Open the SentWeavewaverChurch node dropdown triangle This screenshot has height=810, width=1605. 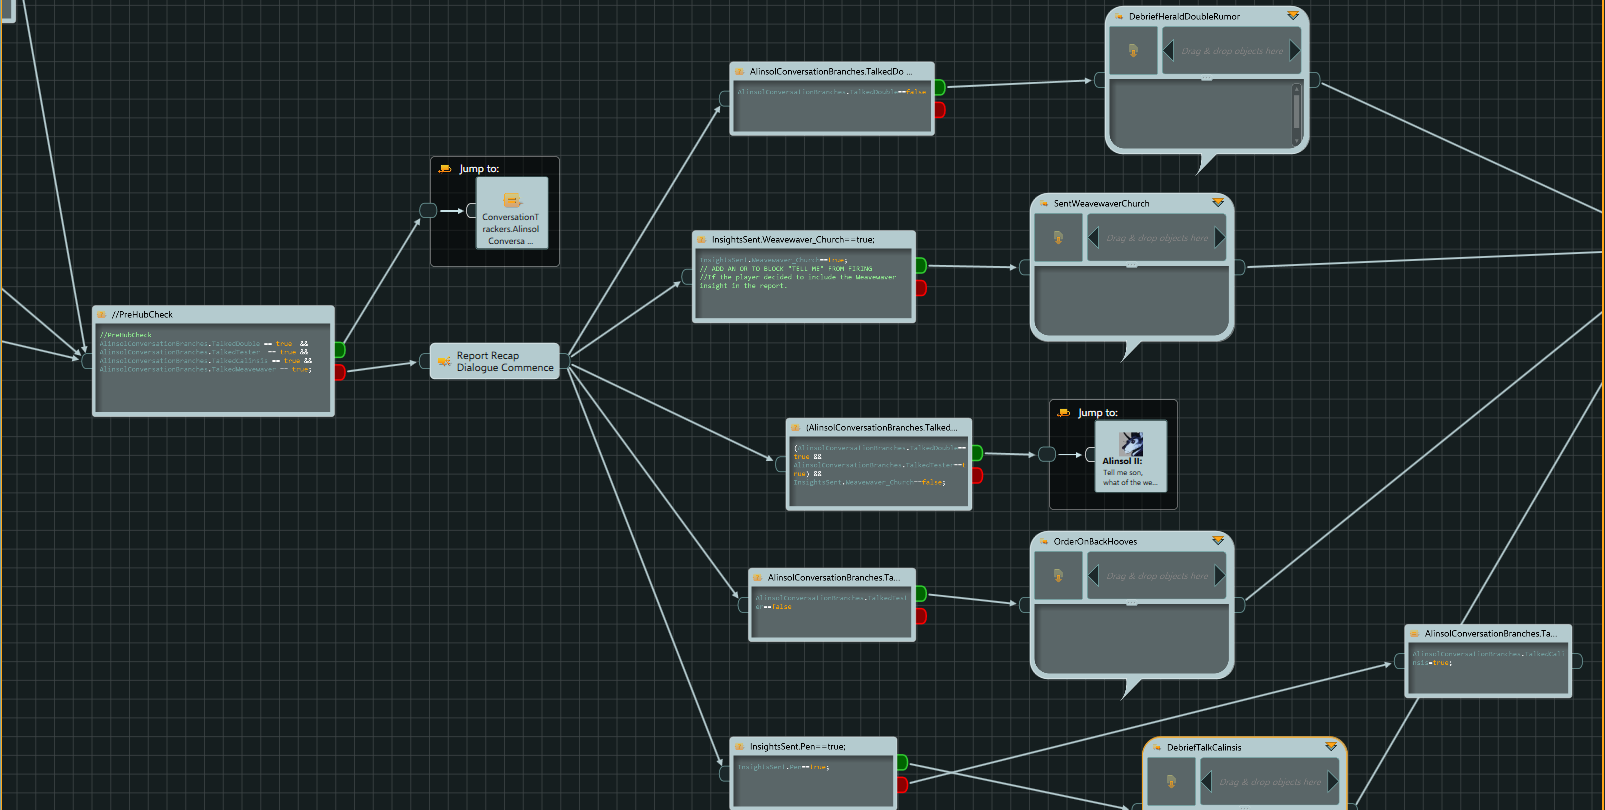tap(1217, 203)
